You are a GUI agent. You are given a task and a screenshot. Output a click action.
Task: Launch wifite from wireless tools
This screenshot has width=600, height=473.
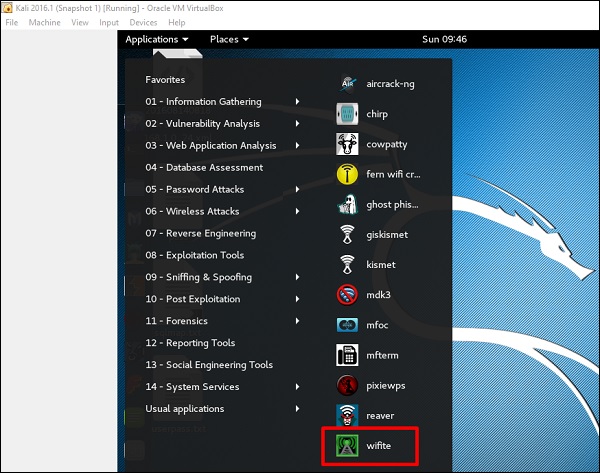(x=348, y=444)
